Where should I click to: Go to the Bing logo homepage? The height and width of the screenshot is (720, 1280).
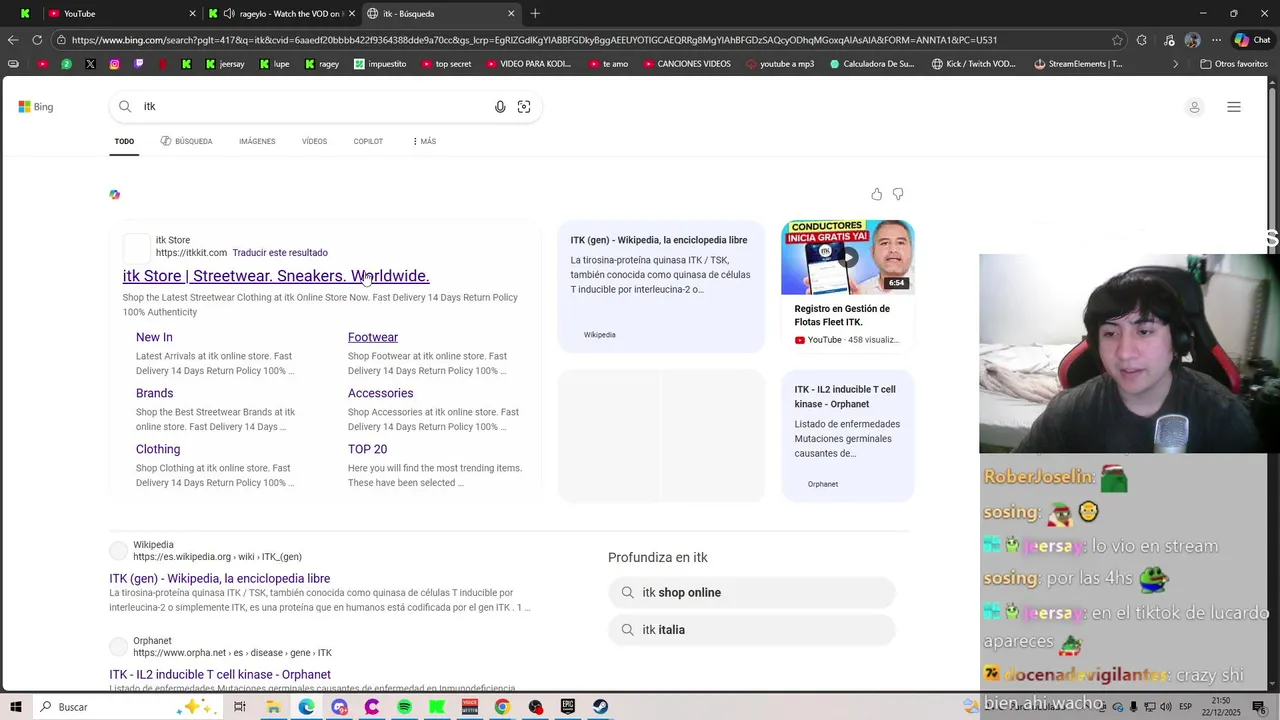(x=36, y=107)
